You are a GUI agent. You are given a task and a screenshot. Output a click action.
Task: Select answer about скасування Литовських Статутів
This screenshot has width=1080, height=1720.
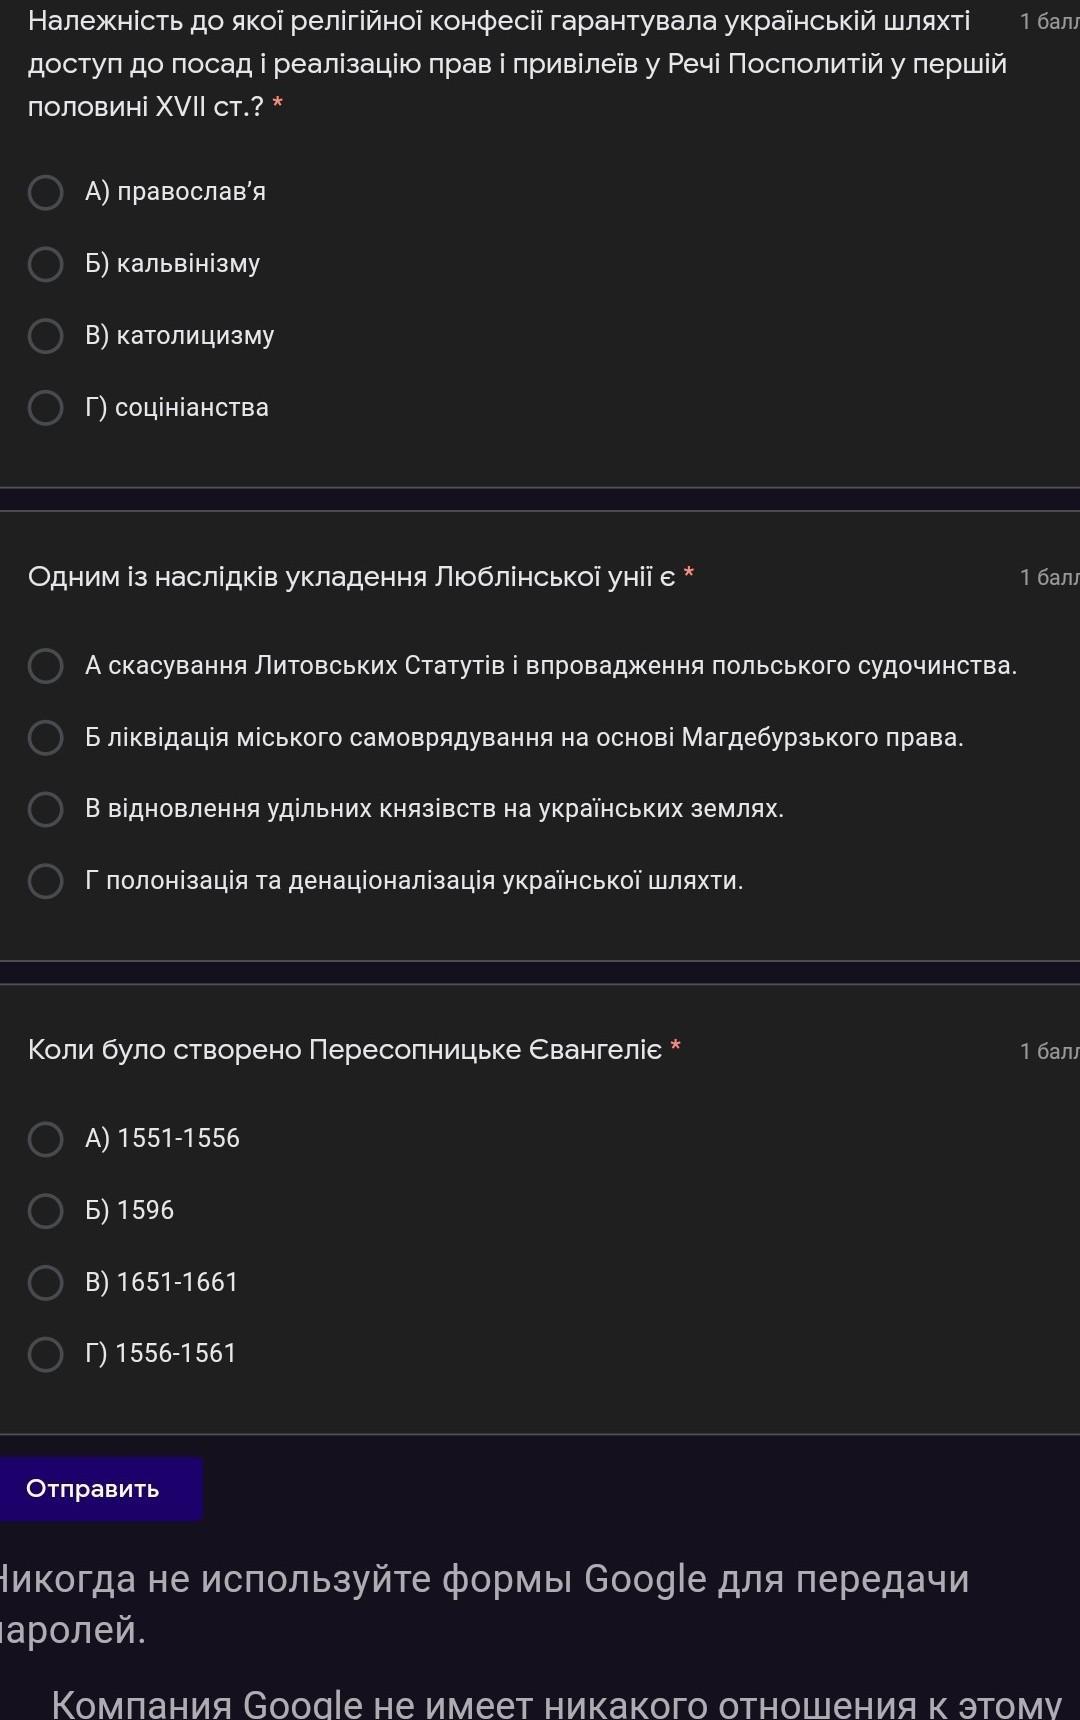[x=45, y=666]
